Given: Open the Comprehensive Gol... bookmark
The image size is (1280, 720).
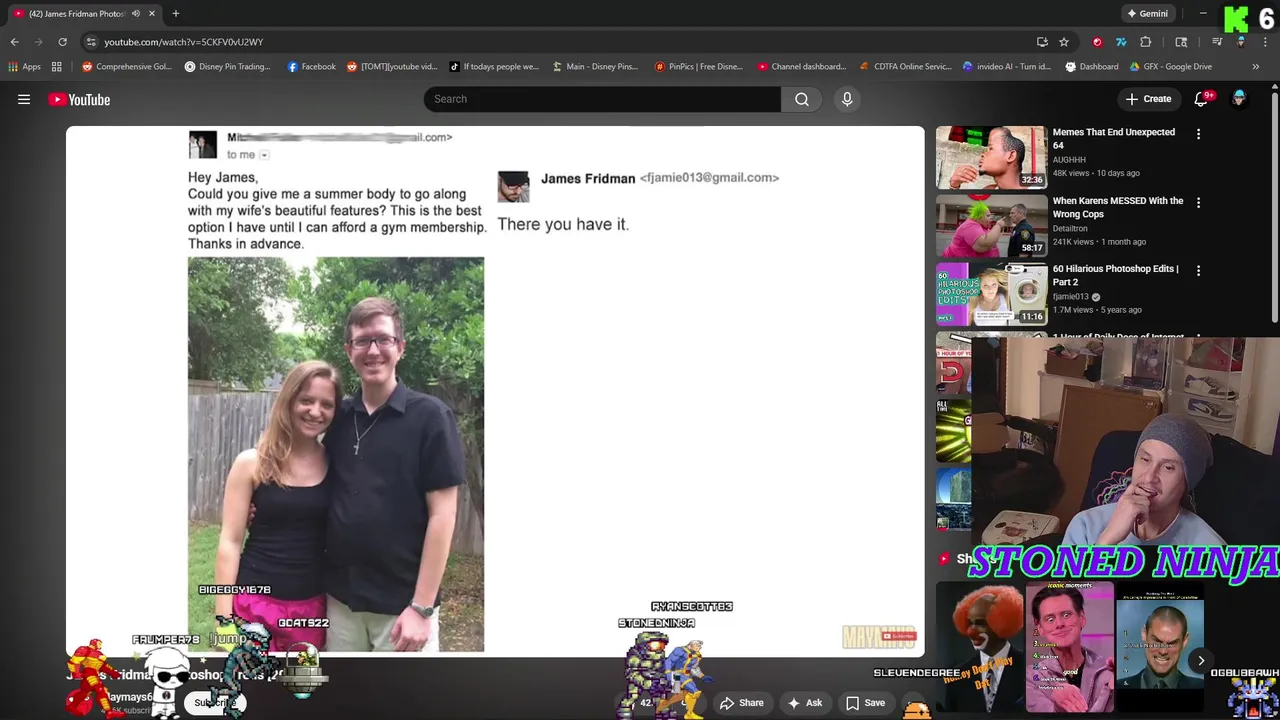Looking at the screenshot, I should (127, 67).
